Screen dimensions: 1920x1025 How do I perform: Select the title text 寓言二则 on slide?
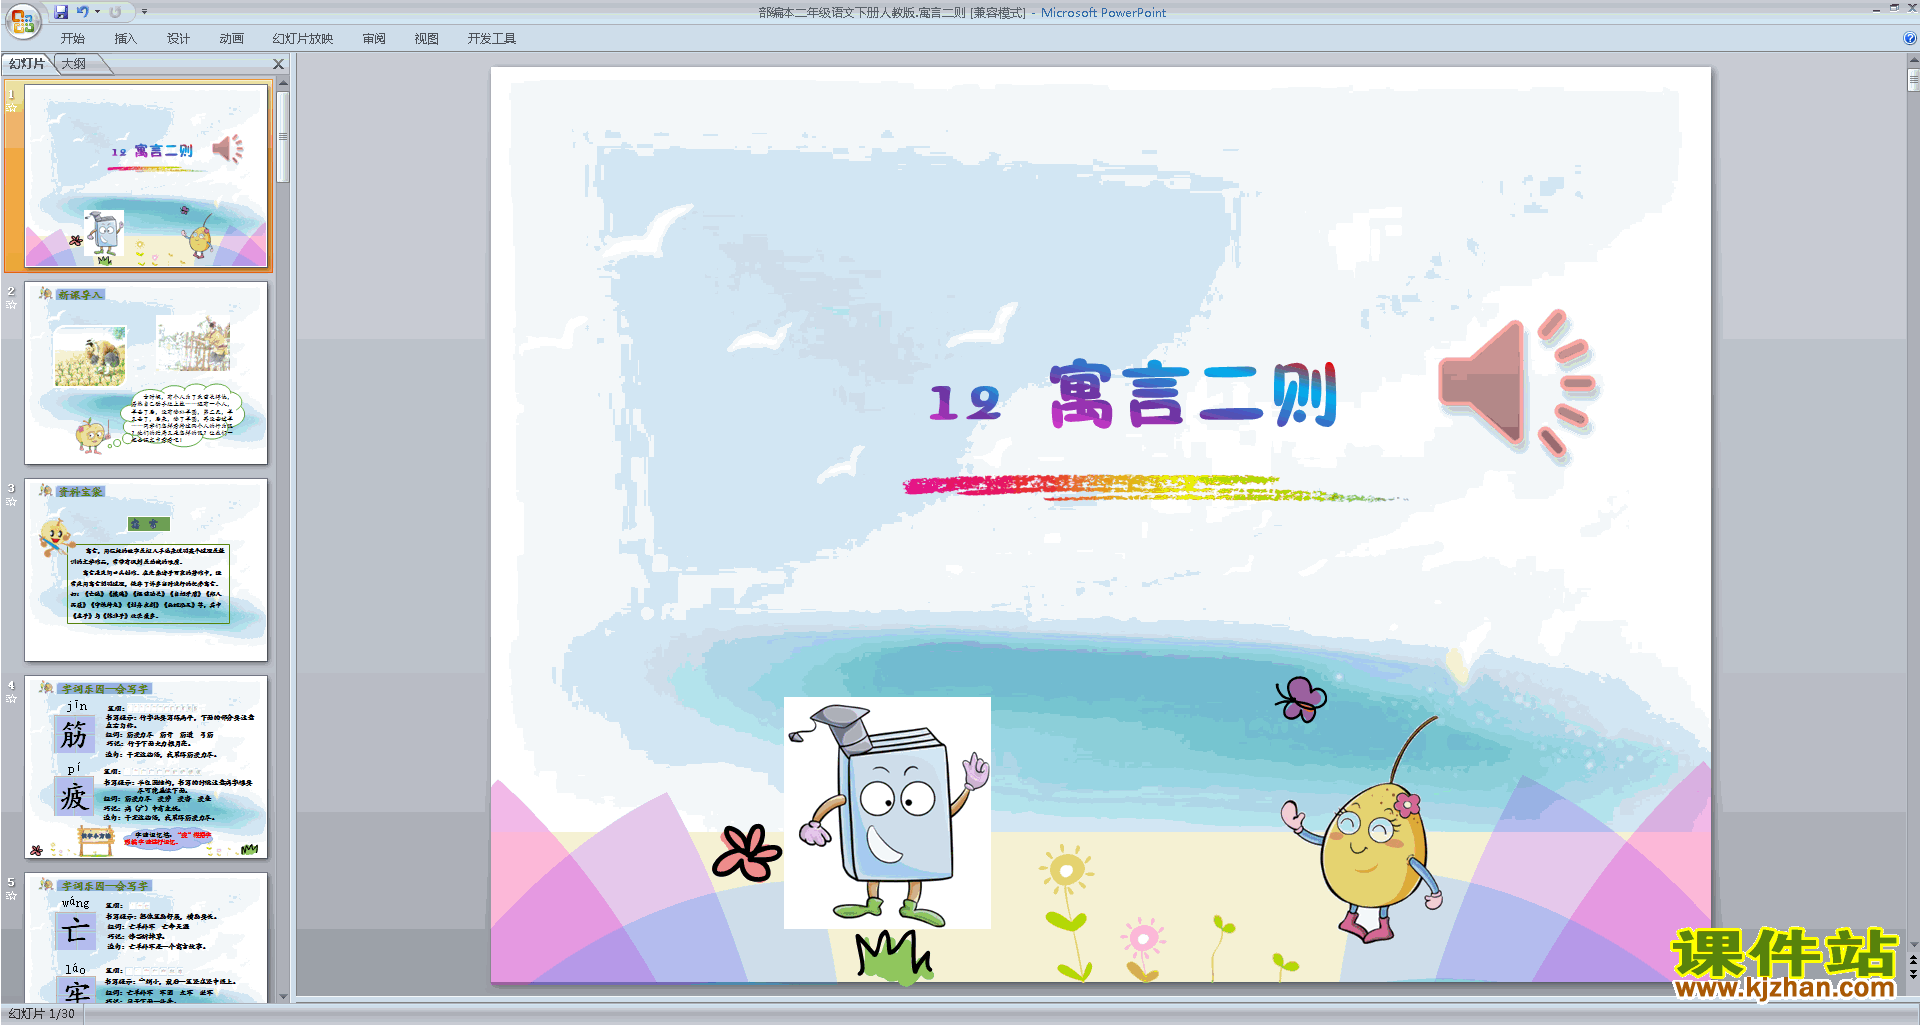point(1193,394)
